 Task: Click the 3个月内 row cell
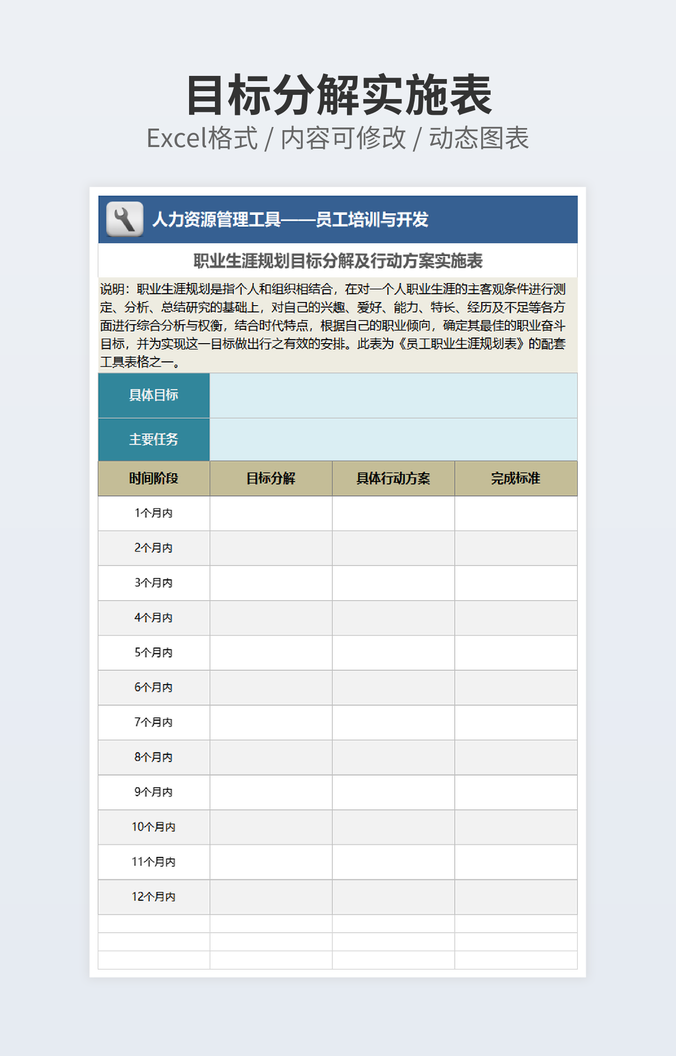tap(154, 583)
